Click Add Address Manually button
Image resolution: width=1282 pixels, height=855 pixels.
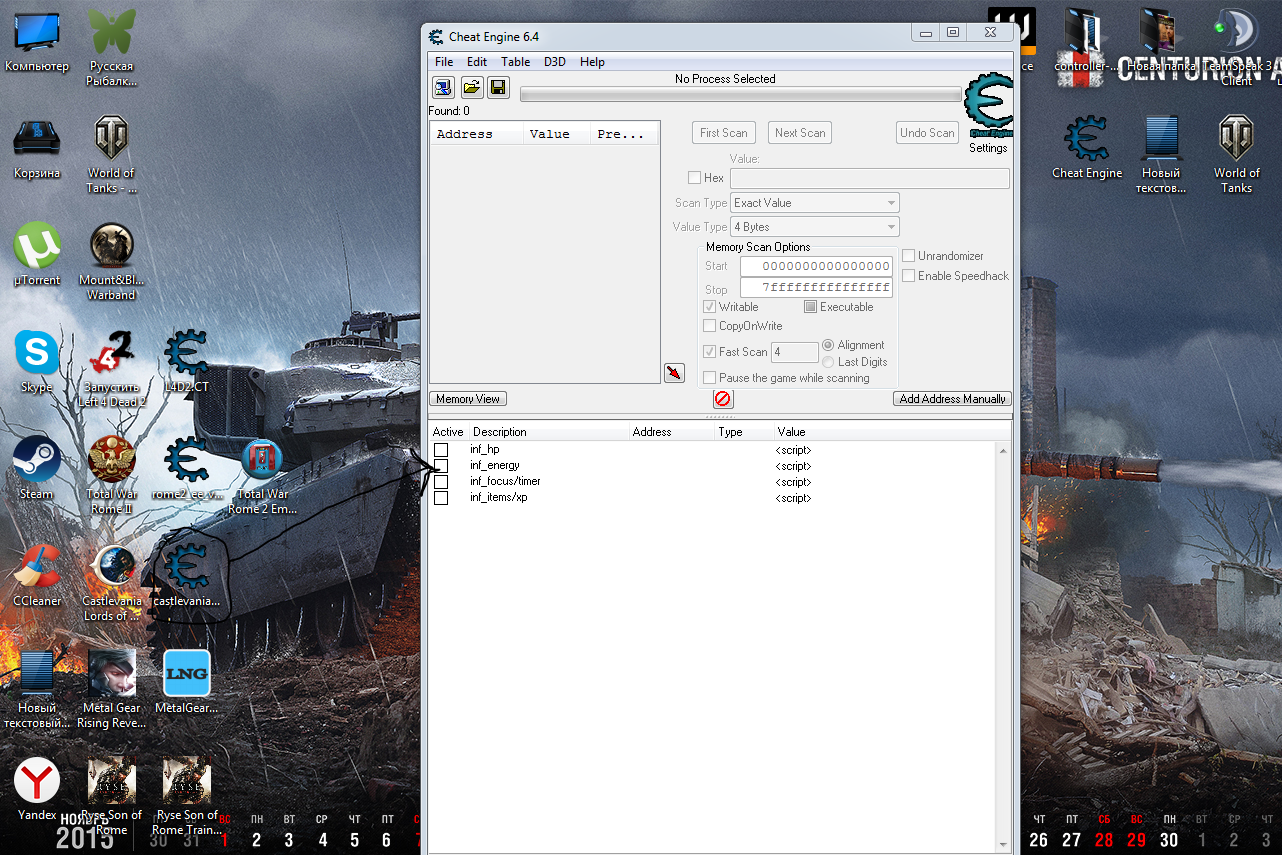click(952, 399)
